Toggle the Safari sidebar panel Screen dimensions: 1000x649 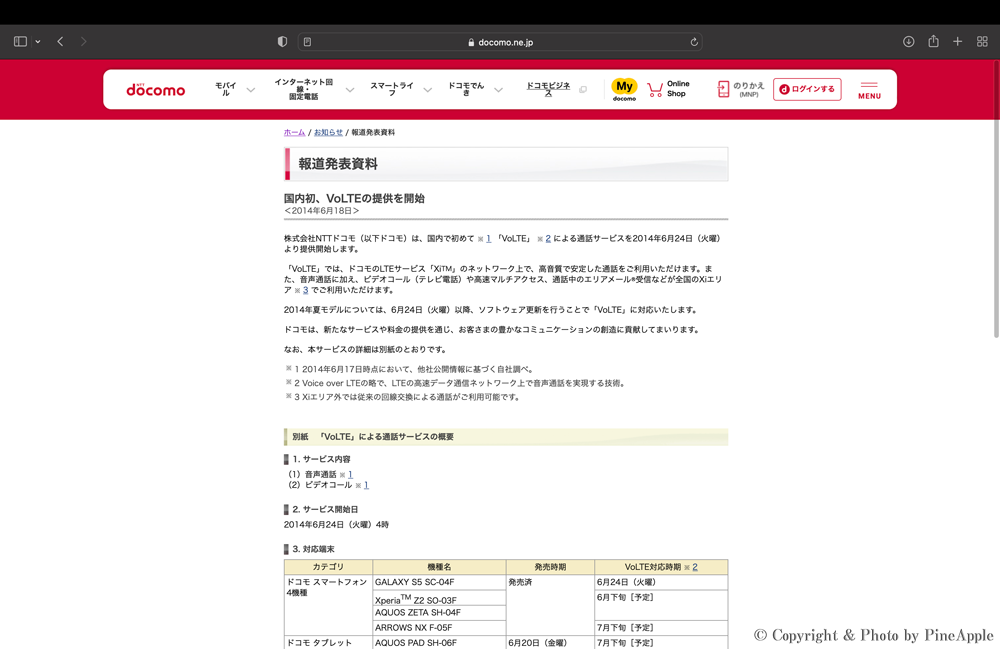[x=20, y=42]
